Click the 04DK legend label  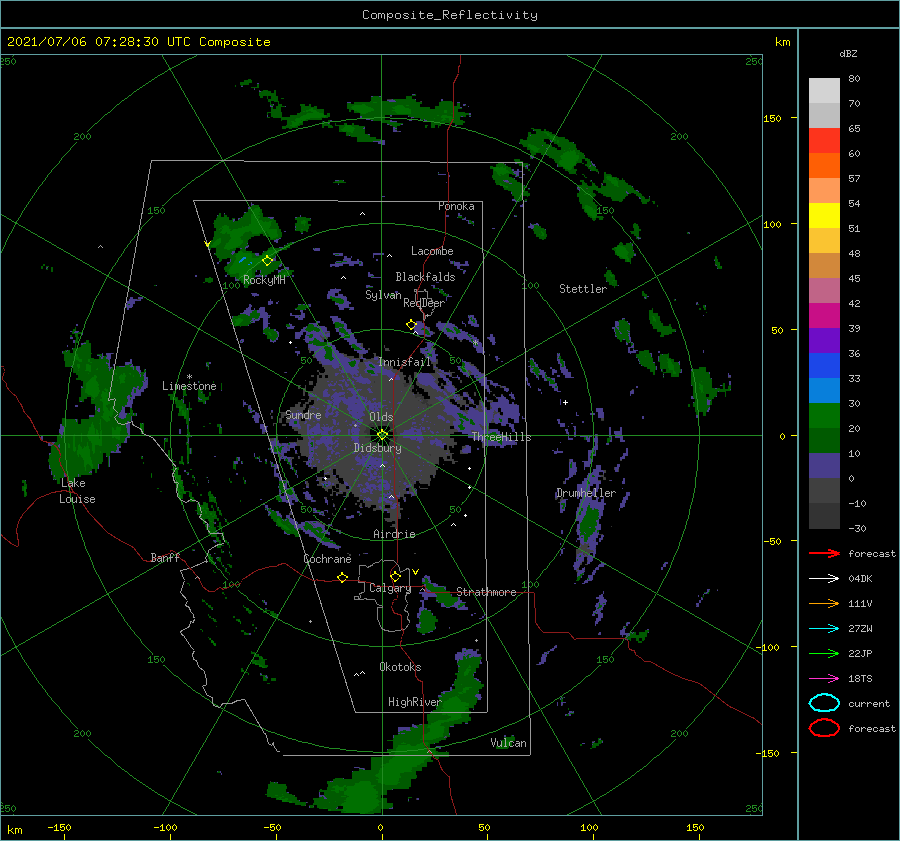(x=860, y=579)
